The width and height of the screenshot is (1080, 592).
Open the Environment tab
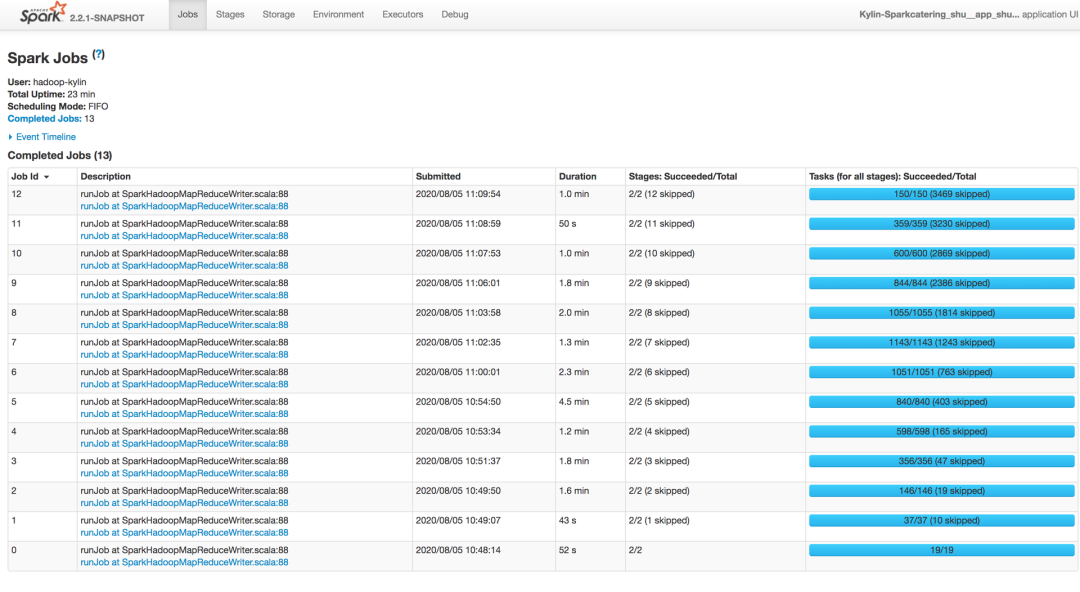pyautogui.click(x=338, y=15)
